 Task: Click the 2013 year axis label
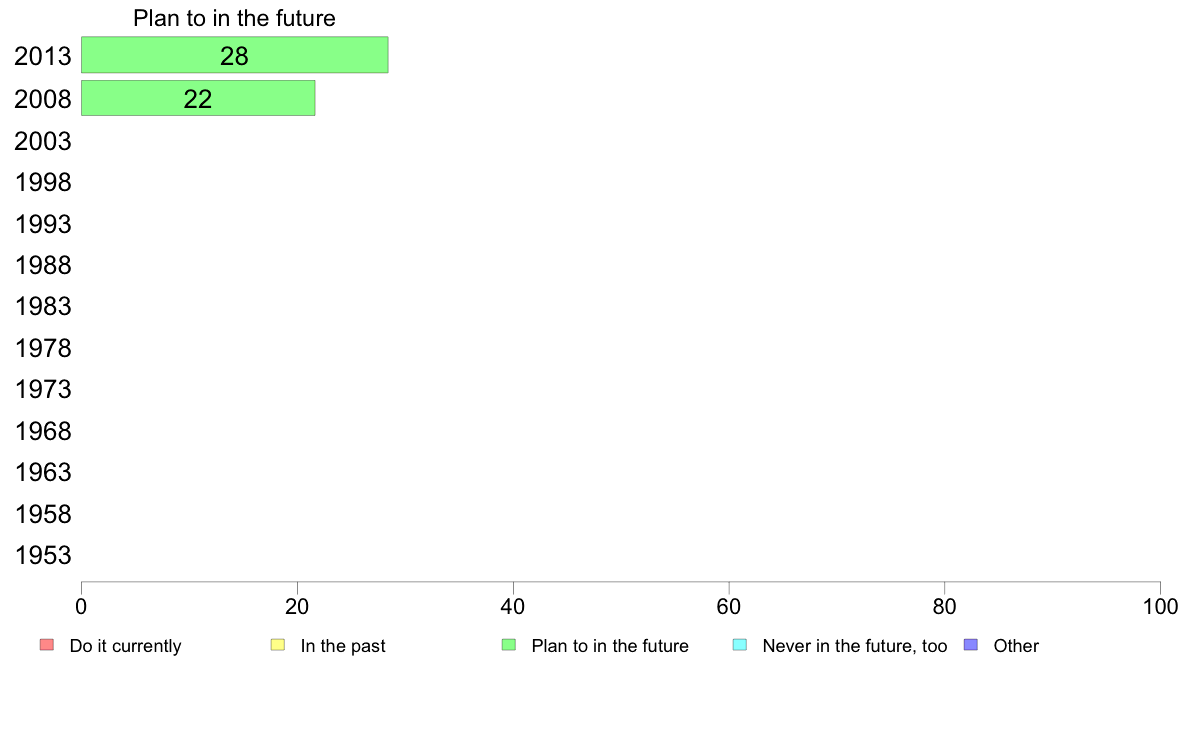click(x=43, y=57)
